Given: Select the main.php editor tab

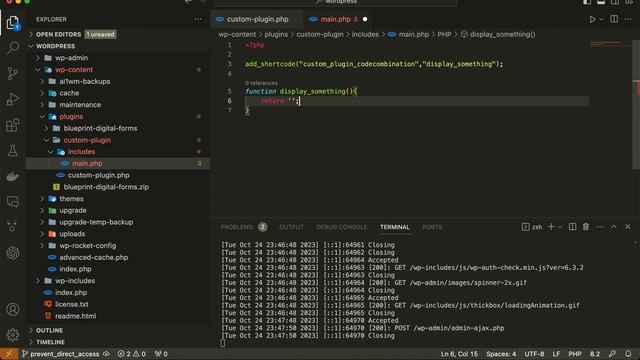Looking at the screenshot, I should click(x=338, y=19).
